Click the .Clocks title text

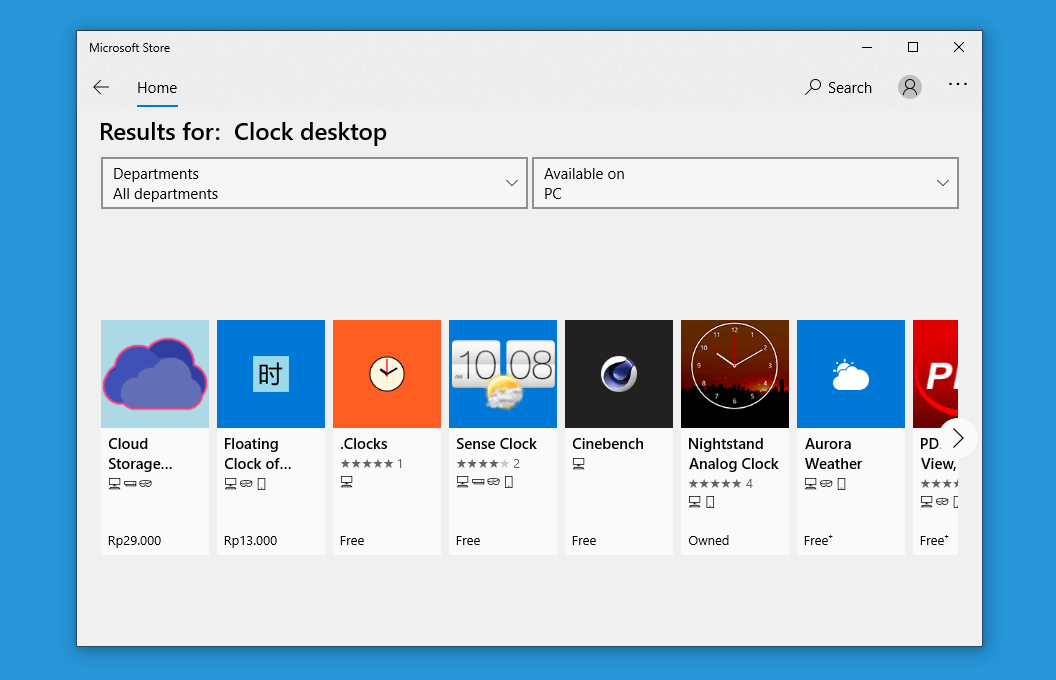[364, 444]
